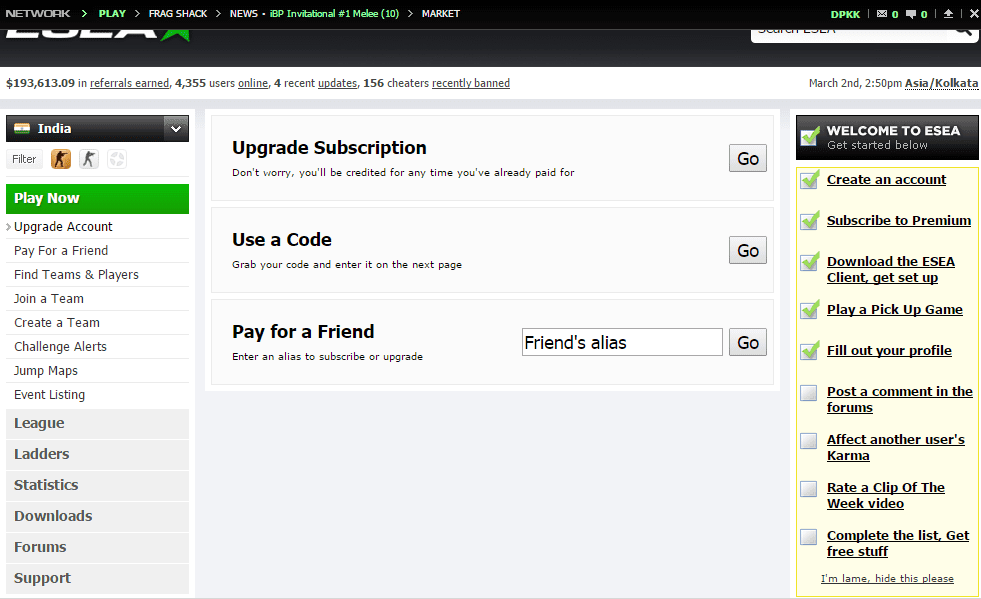
Task: Open the mail envelope icon in top bar
Action: (881, 14)
